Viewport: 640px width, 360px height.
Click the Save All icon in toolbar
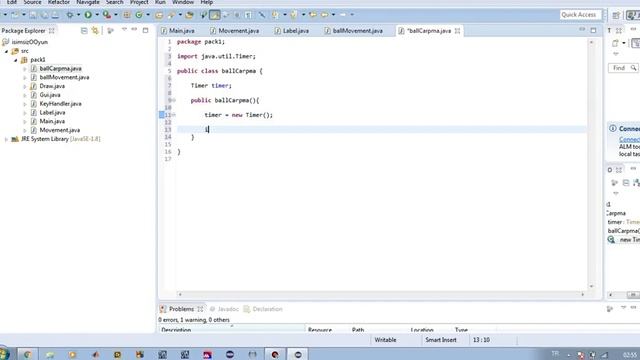click(x=44, y=15)
